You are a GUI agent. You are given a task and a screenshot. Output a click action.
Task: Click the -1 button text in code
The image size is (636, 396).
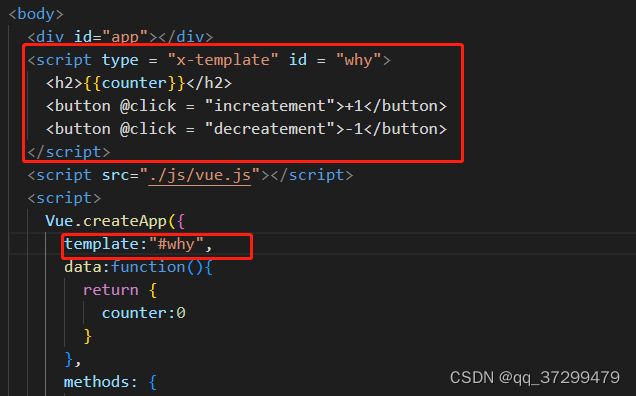354,129
